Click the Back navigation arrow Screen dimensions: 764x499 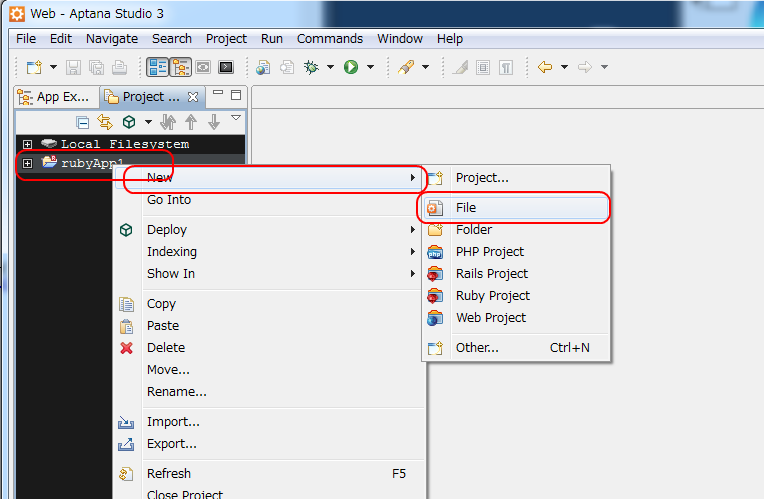click(545, 67)
